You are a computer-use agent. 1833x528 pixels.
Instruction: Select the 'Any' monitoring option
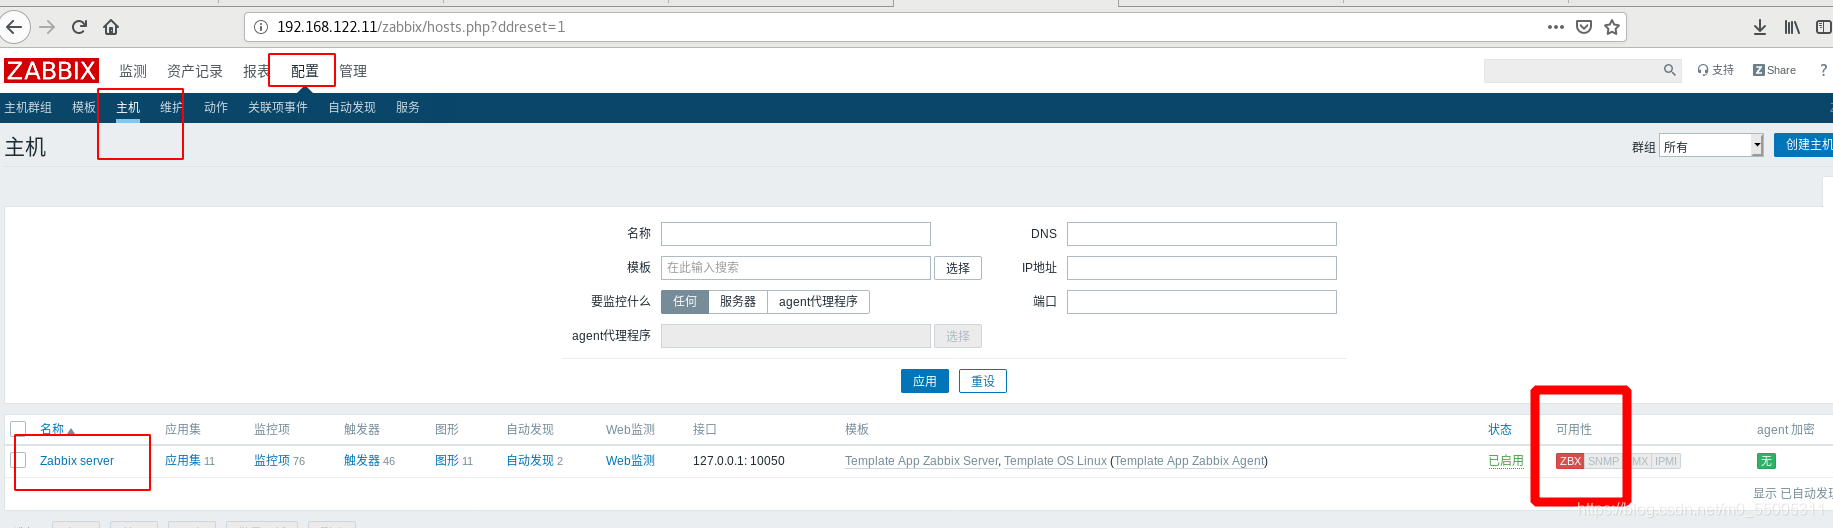pos(685,302)
